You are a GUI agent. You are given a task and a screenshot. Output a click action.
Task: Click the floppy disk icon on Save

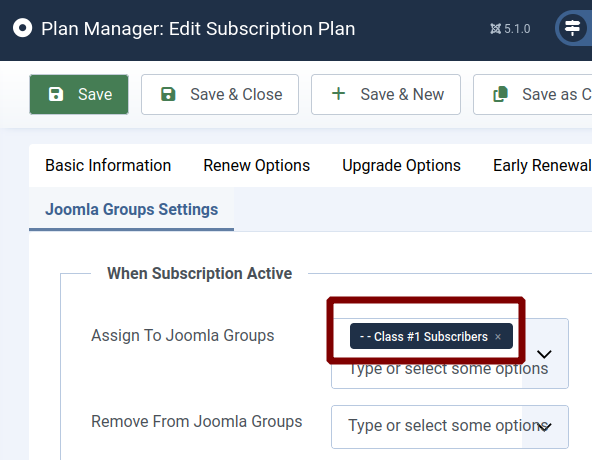[56, 94]
